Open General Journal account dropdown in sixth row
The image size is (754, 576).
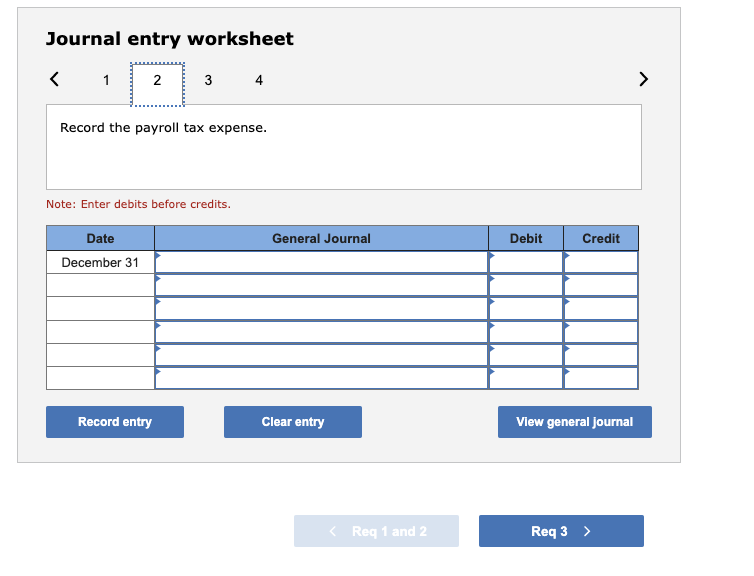pos(321,378)
